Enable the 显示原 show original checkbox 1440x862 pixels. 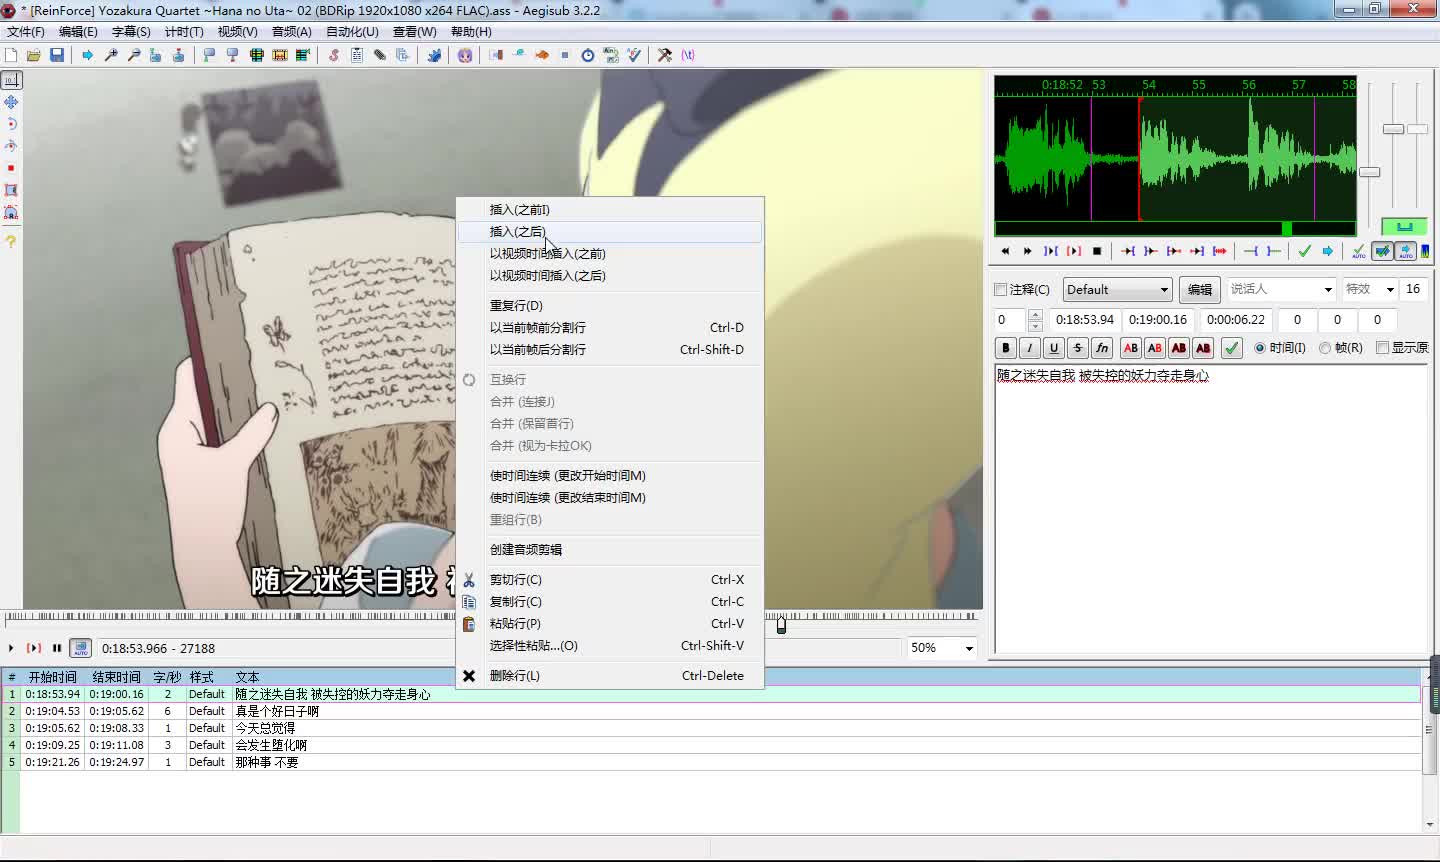pos(1383,348)
